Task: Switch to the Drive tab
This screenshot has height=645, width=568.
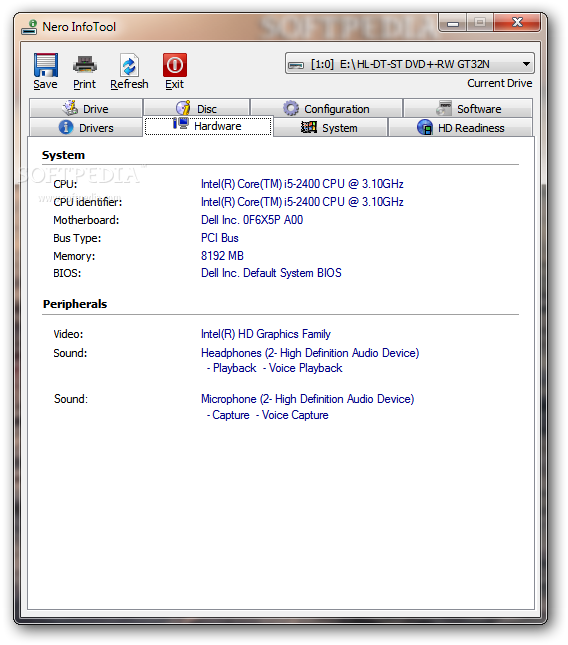Action: coord(86,109)
